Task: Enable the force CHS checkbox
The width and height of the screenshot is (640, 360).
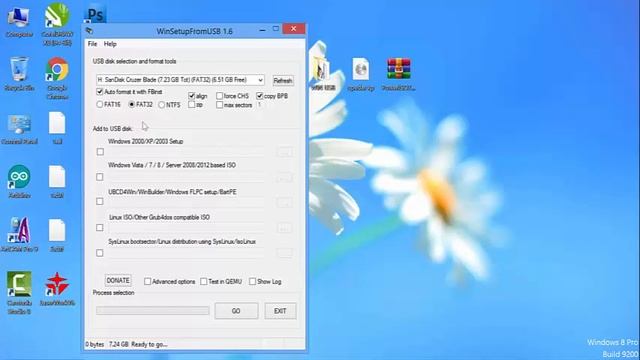Action: point(219,96)
